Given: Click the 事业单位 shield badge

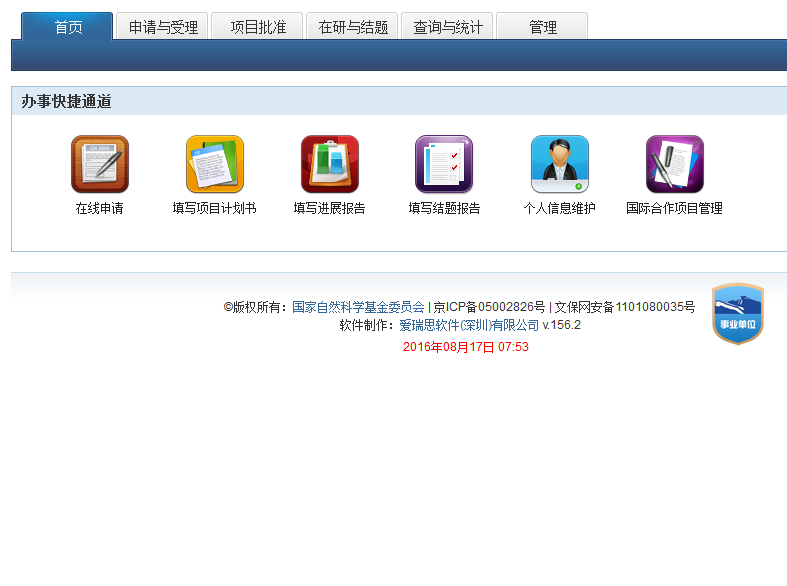Looking at the screenshot, I should pyautogui.click(x=738, y=314).
